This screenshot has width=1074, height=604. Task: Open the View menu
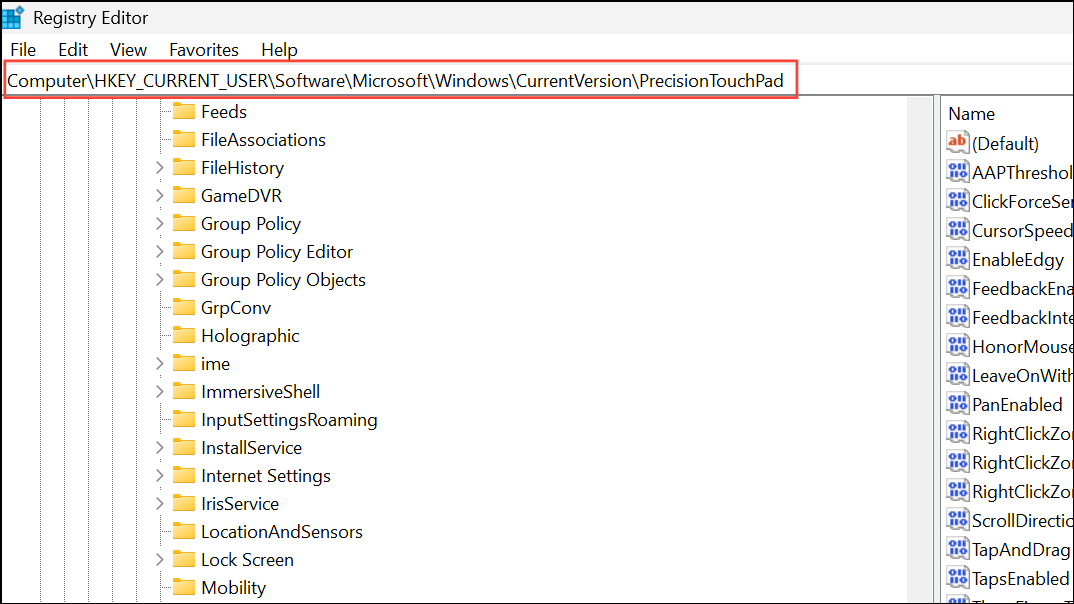pos(128,49)
